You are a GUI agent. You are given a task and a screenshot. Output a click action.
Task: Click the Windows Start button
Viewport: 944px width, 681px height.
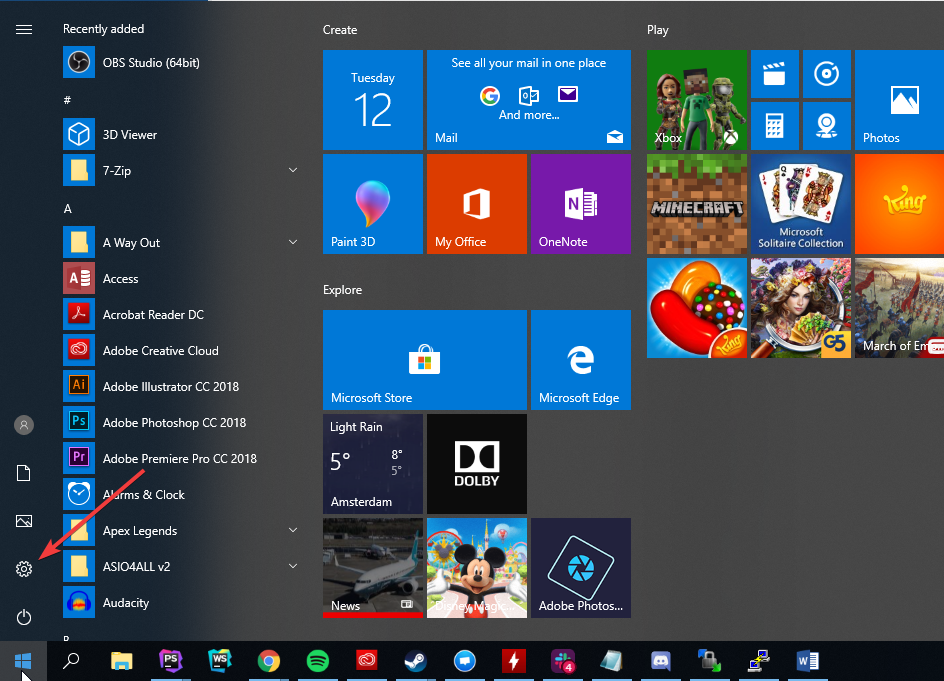(x=23, y=660)
